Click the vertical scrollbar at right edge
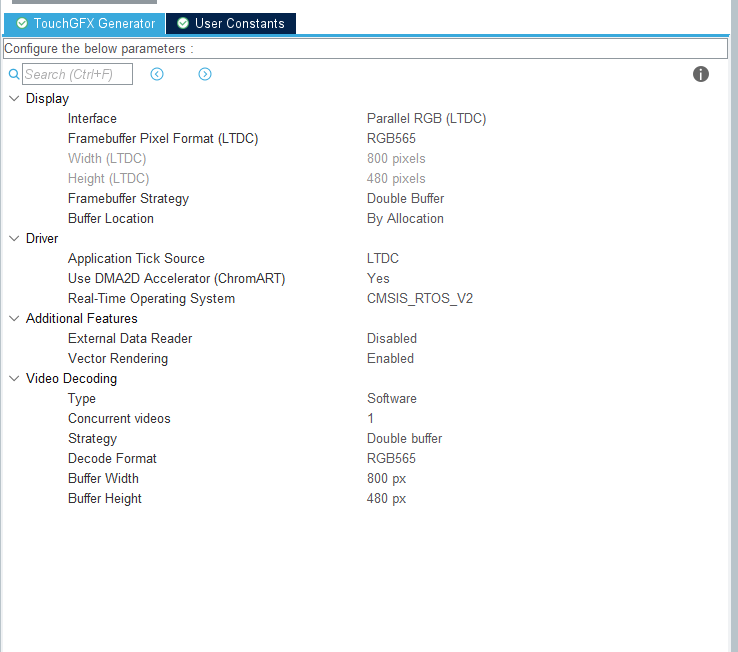 click(734, 326)
